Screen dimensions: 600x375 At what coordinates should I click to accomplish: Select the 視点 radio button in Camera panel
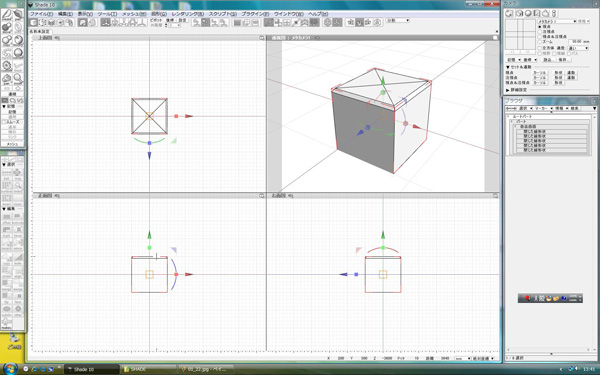tap(540, 27)
